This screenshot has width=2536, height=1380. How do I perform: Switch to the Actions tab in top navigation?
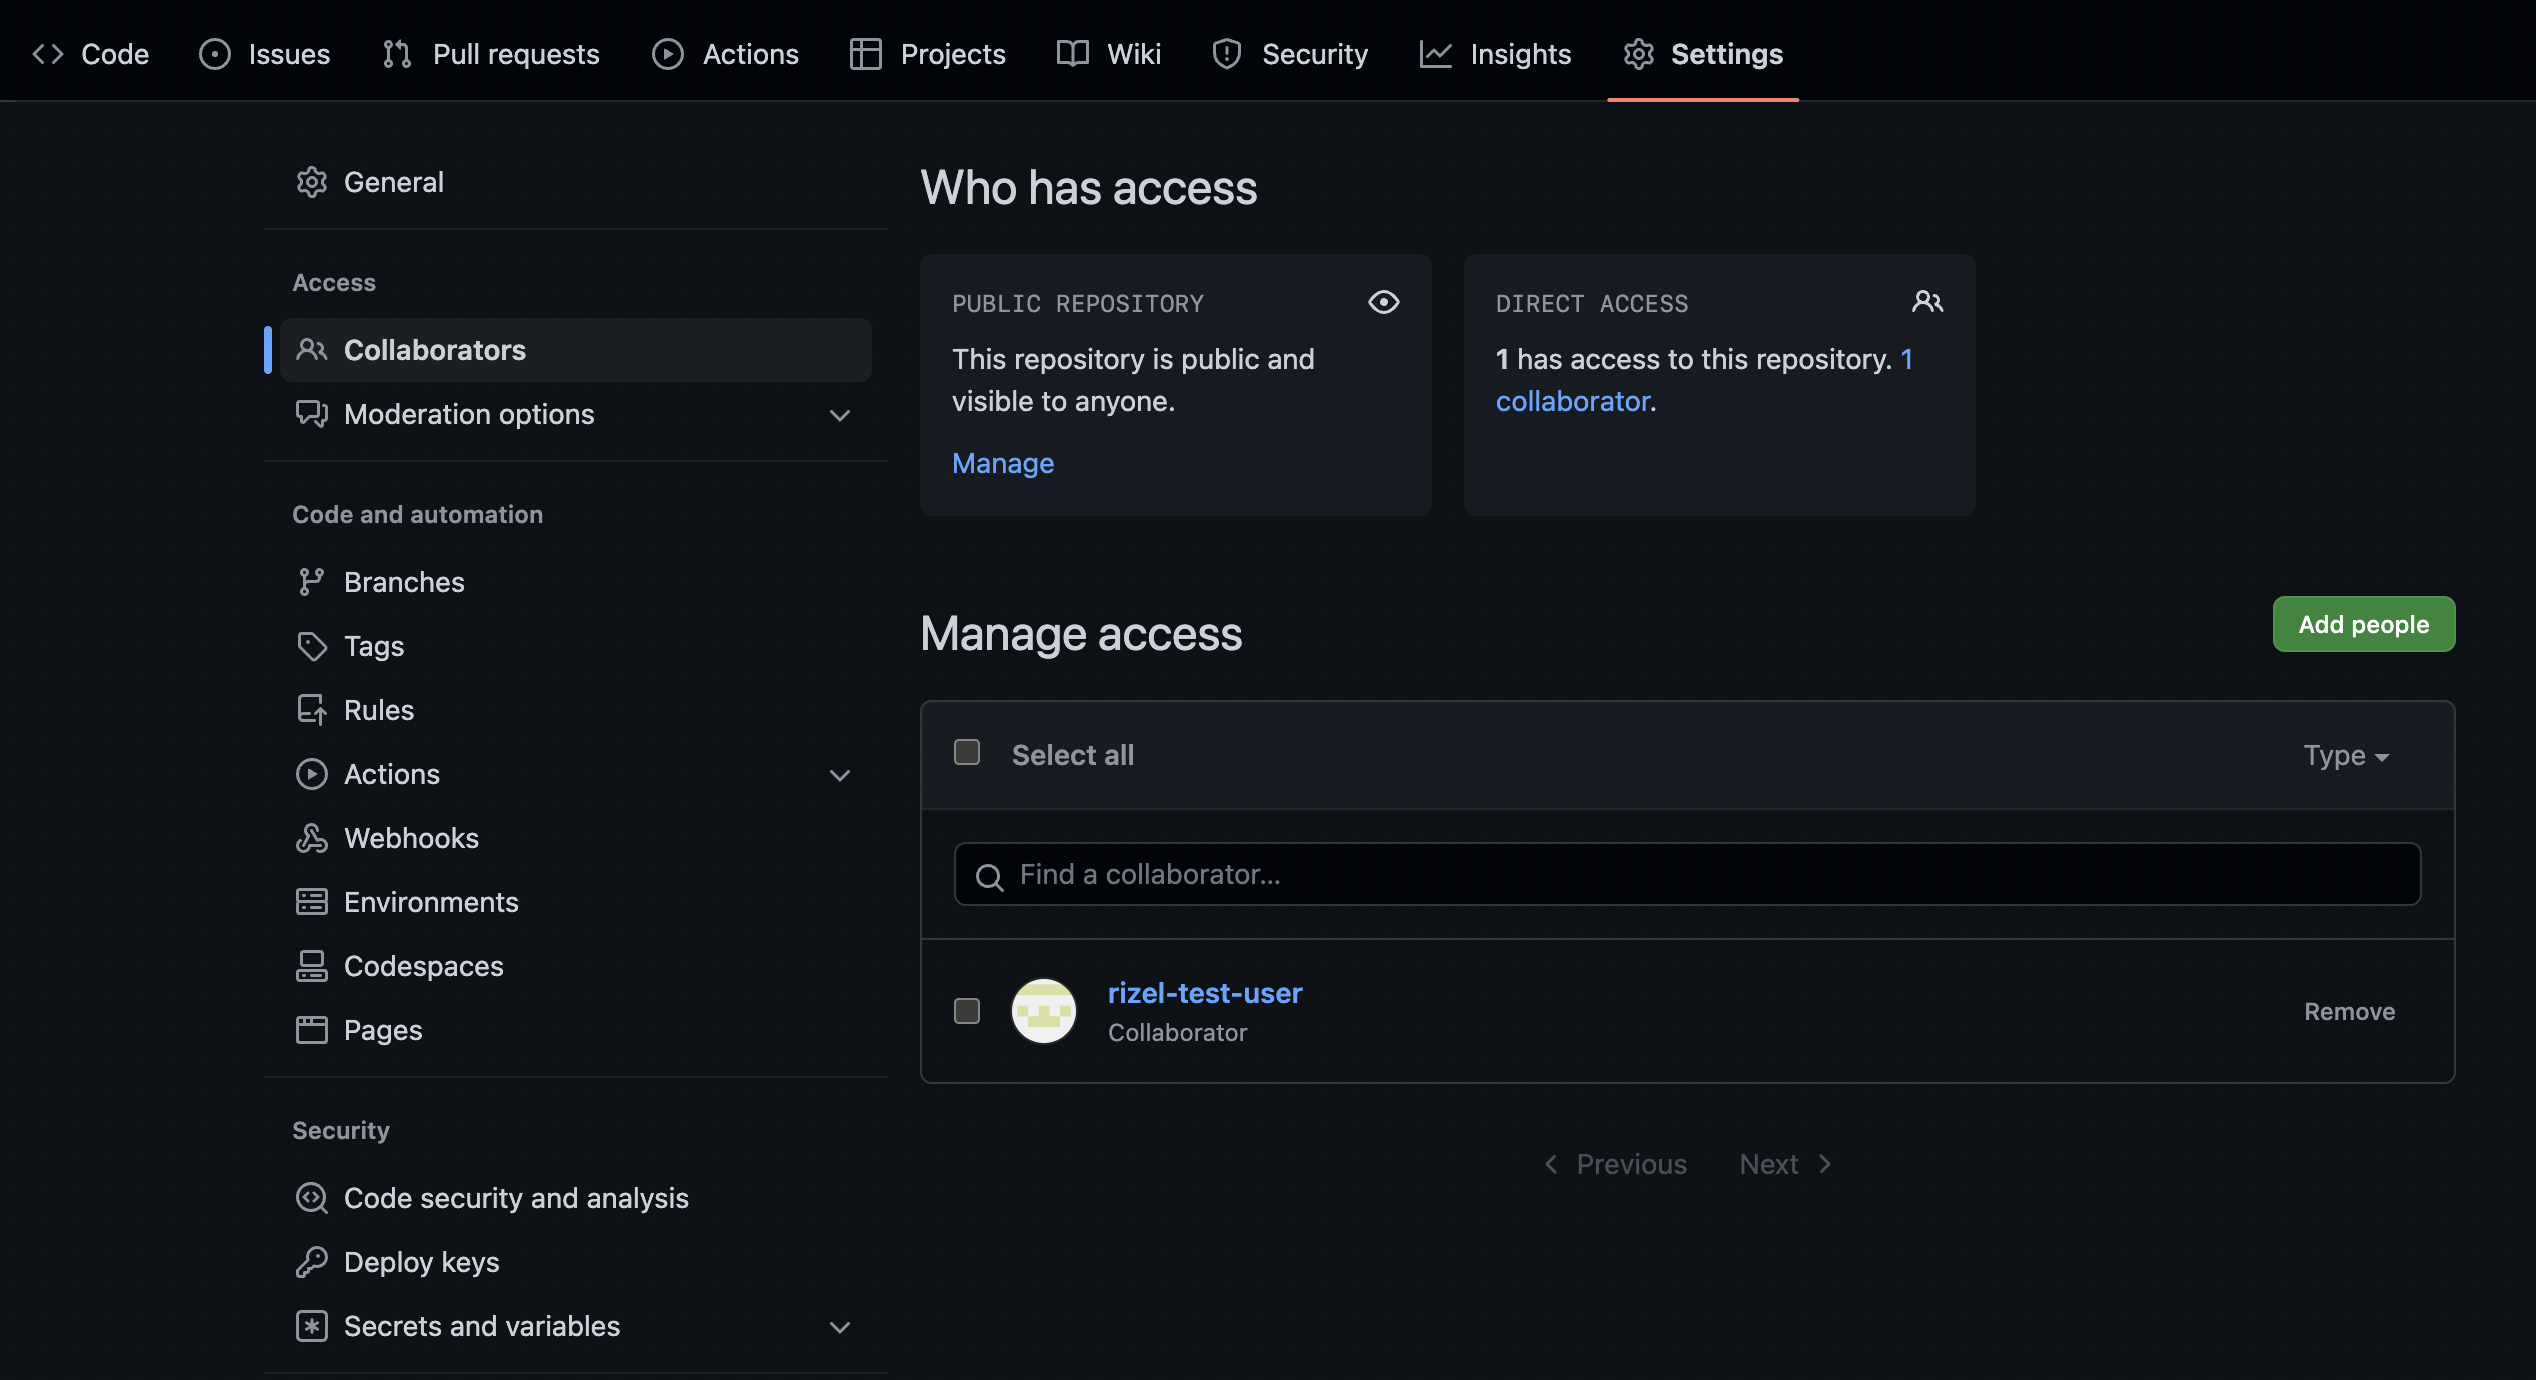point(725,54)
